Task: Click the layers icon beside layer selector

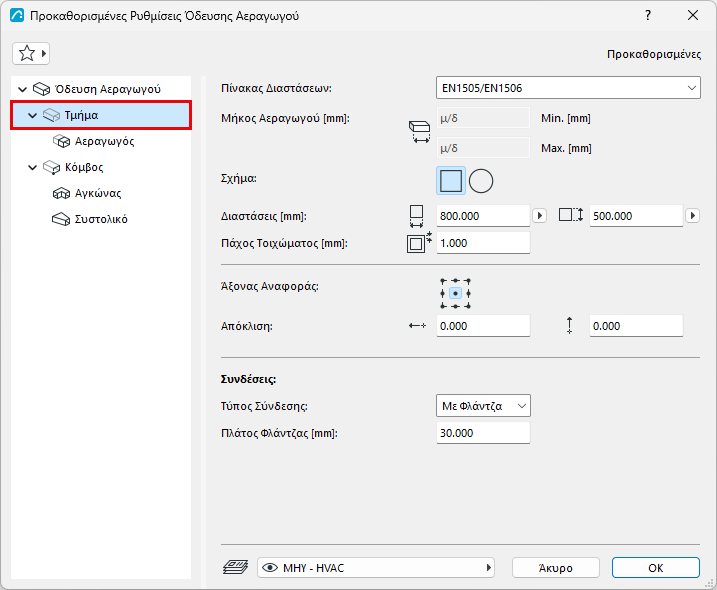Action: tap(235, 568)
